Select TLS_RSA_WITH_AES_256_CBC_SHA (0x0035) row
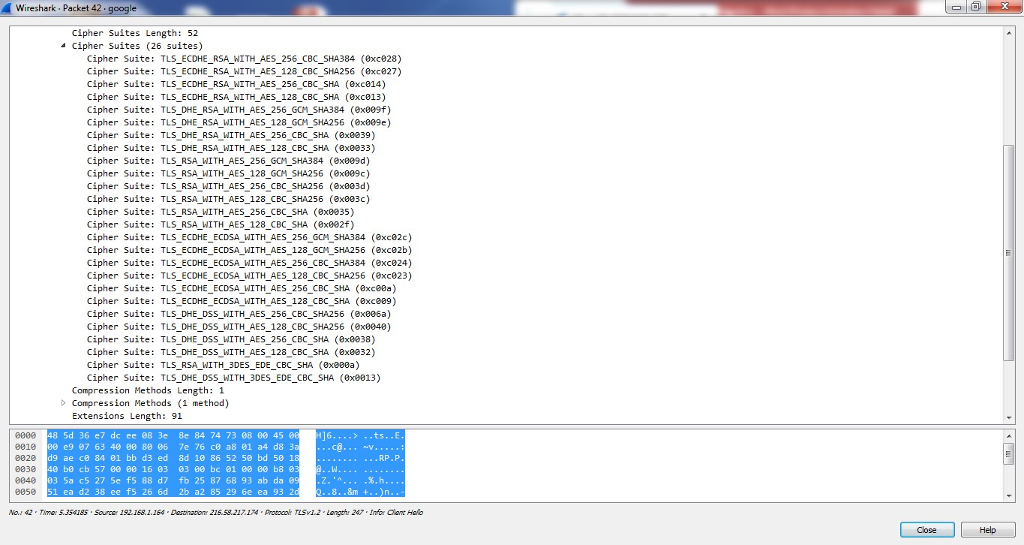This screenshot has width=1024, height=545. [x=221, y=211]
